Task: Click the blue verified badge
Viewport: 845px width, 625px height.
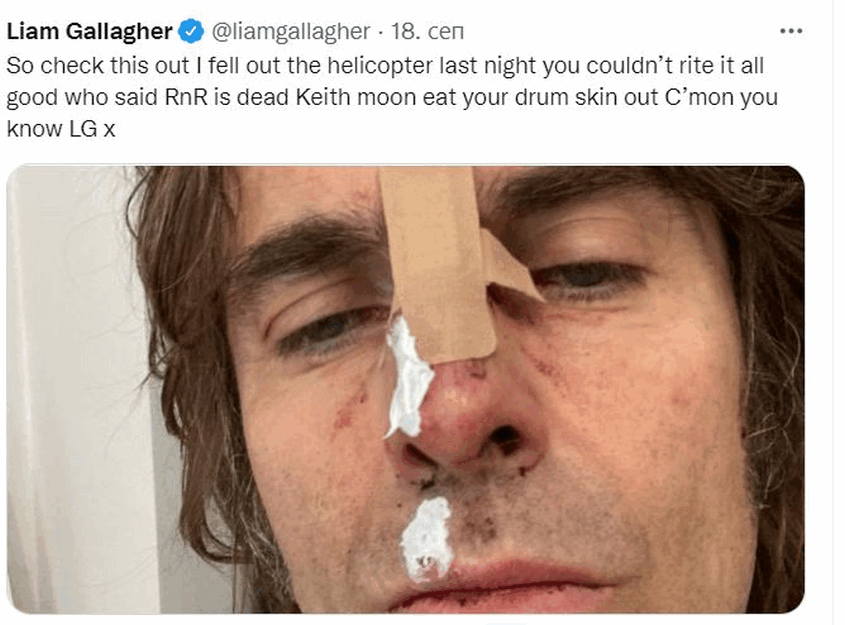Action: tap(191, 31)
